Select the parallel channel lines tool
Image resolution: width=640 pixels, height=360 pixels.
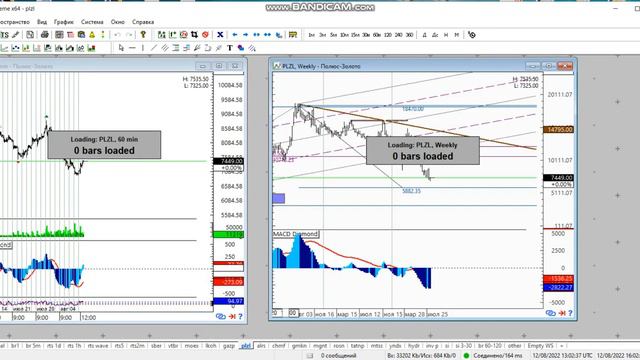(x=165, y=48)
